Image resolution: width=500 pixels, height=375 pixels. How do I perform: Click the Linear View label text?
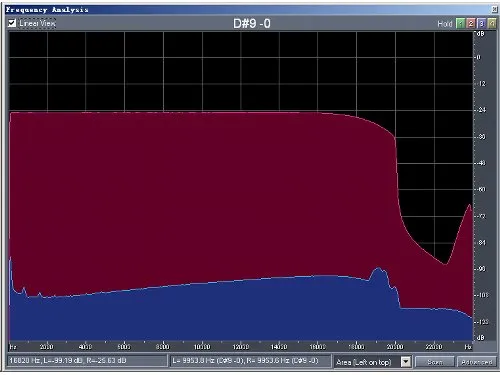(37, 23)
